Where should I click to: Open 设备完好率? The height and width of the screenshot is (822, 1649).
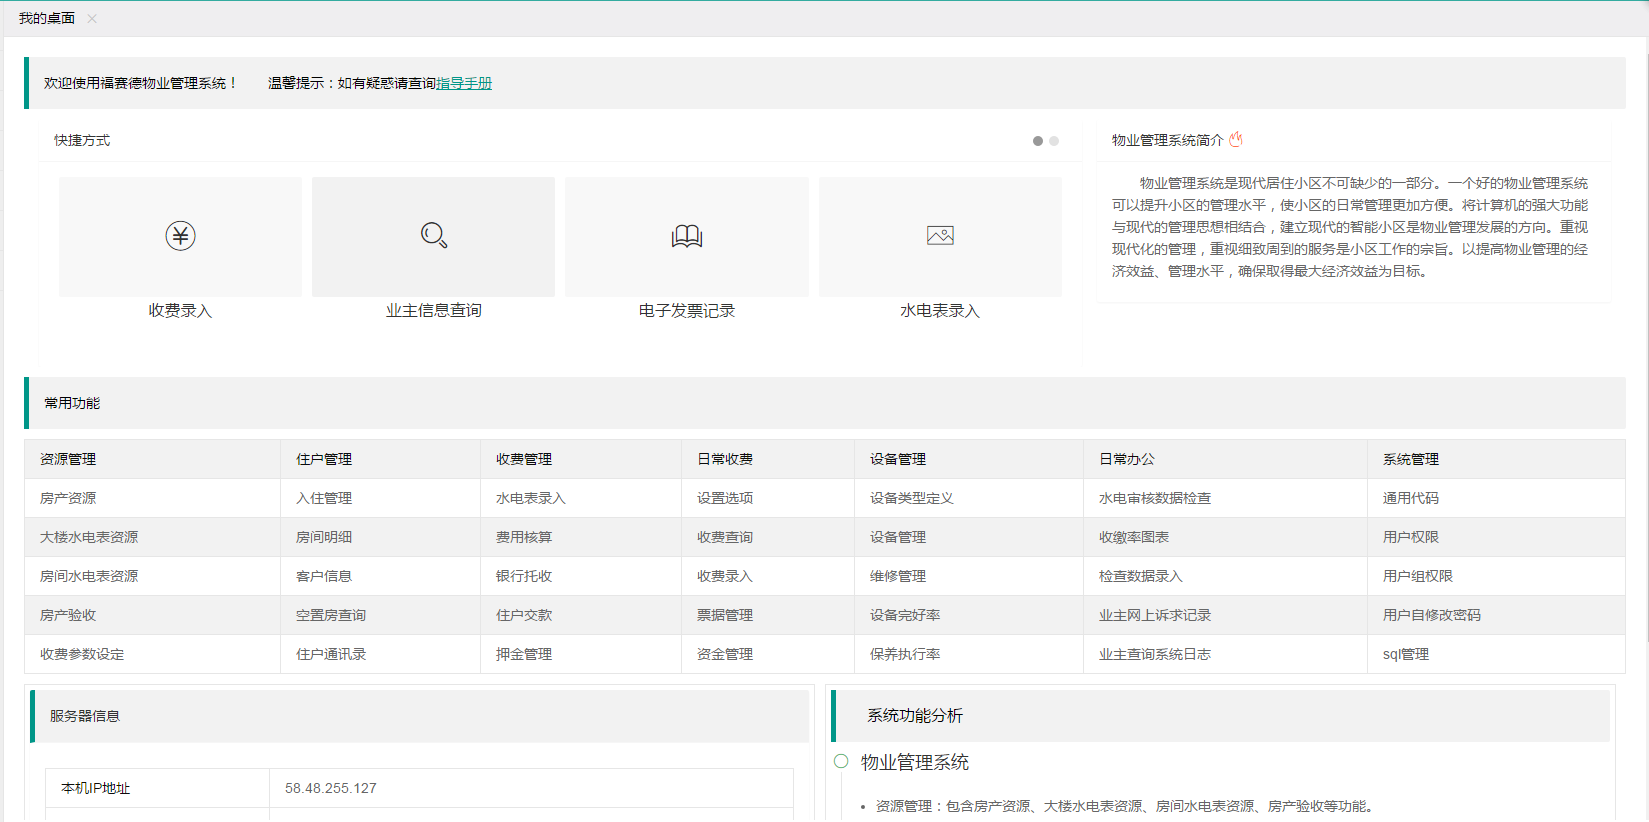pos(905,615)
